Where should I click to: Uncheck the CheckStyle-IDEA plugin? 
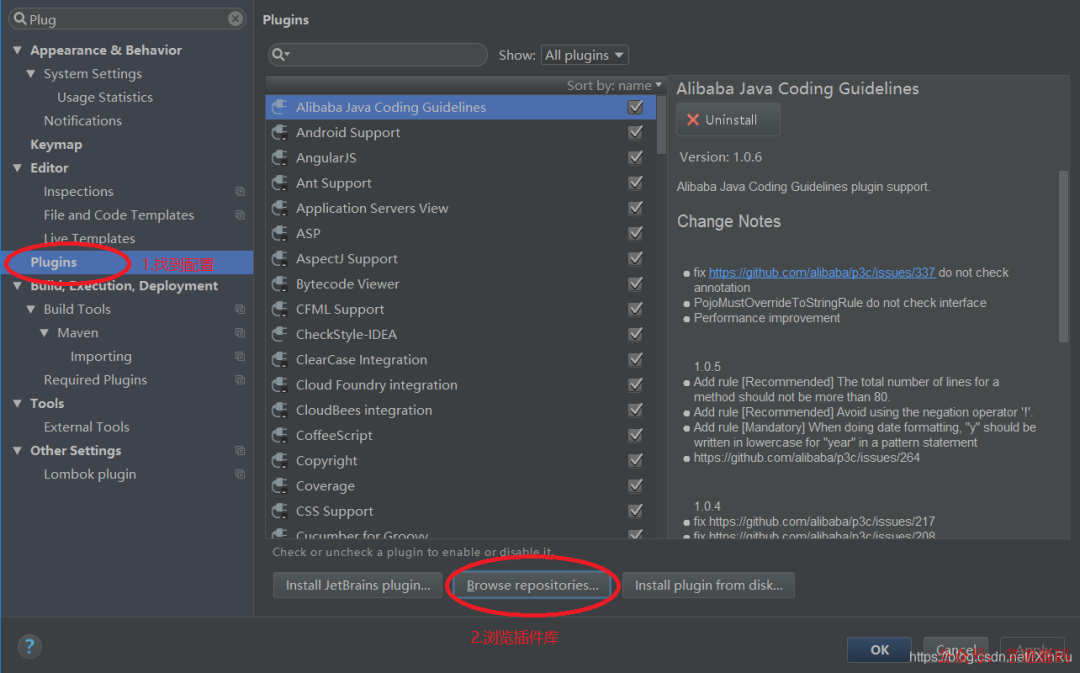pos(636,334)
